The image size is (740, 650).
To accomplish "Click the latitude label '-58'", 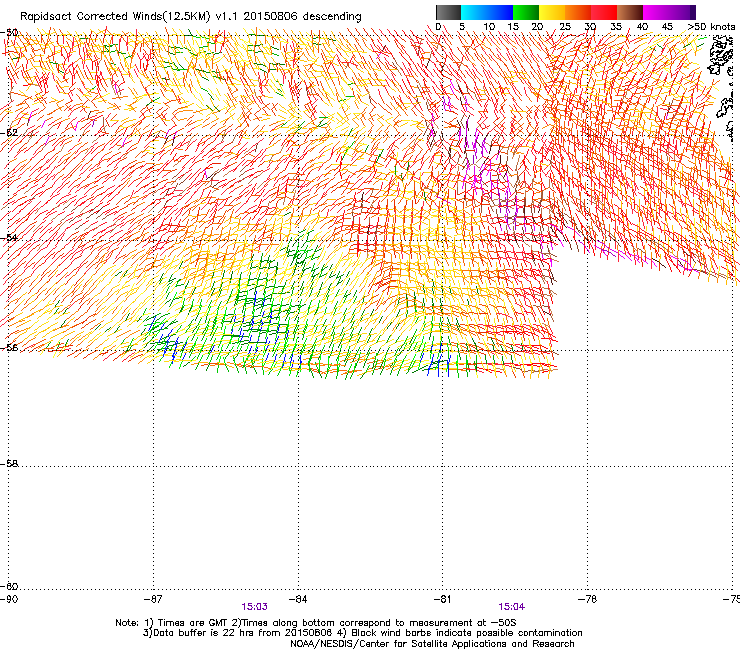I will coord(9,464).
